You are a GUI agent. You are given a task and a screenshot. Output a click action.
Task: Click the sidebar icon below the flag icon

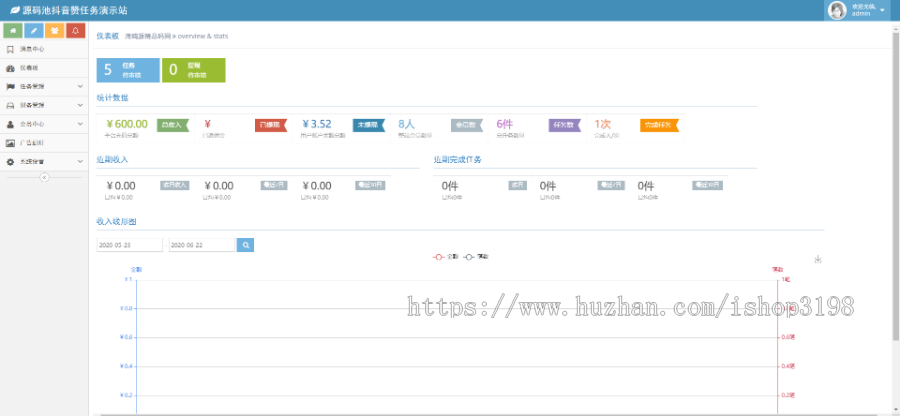10,106
